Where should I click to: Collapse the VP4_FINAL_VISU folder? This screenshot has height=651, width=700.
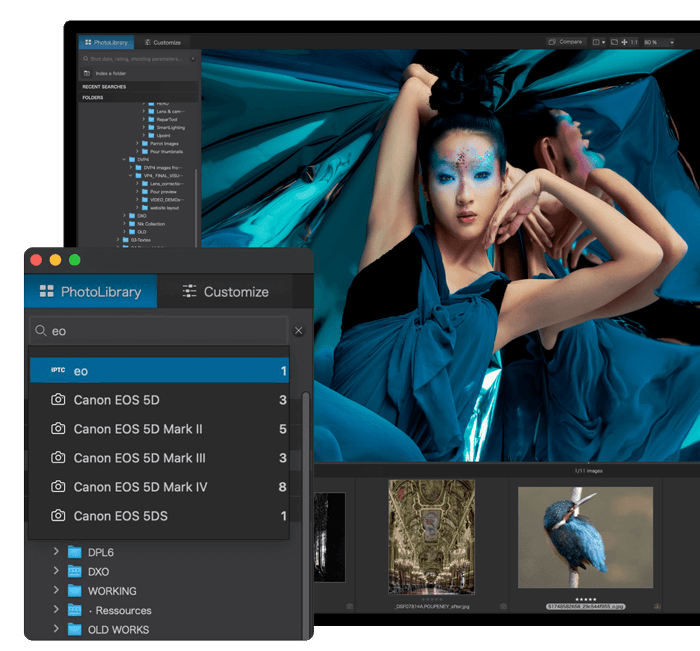pos(131,175)
